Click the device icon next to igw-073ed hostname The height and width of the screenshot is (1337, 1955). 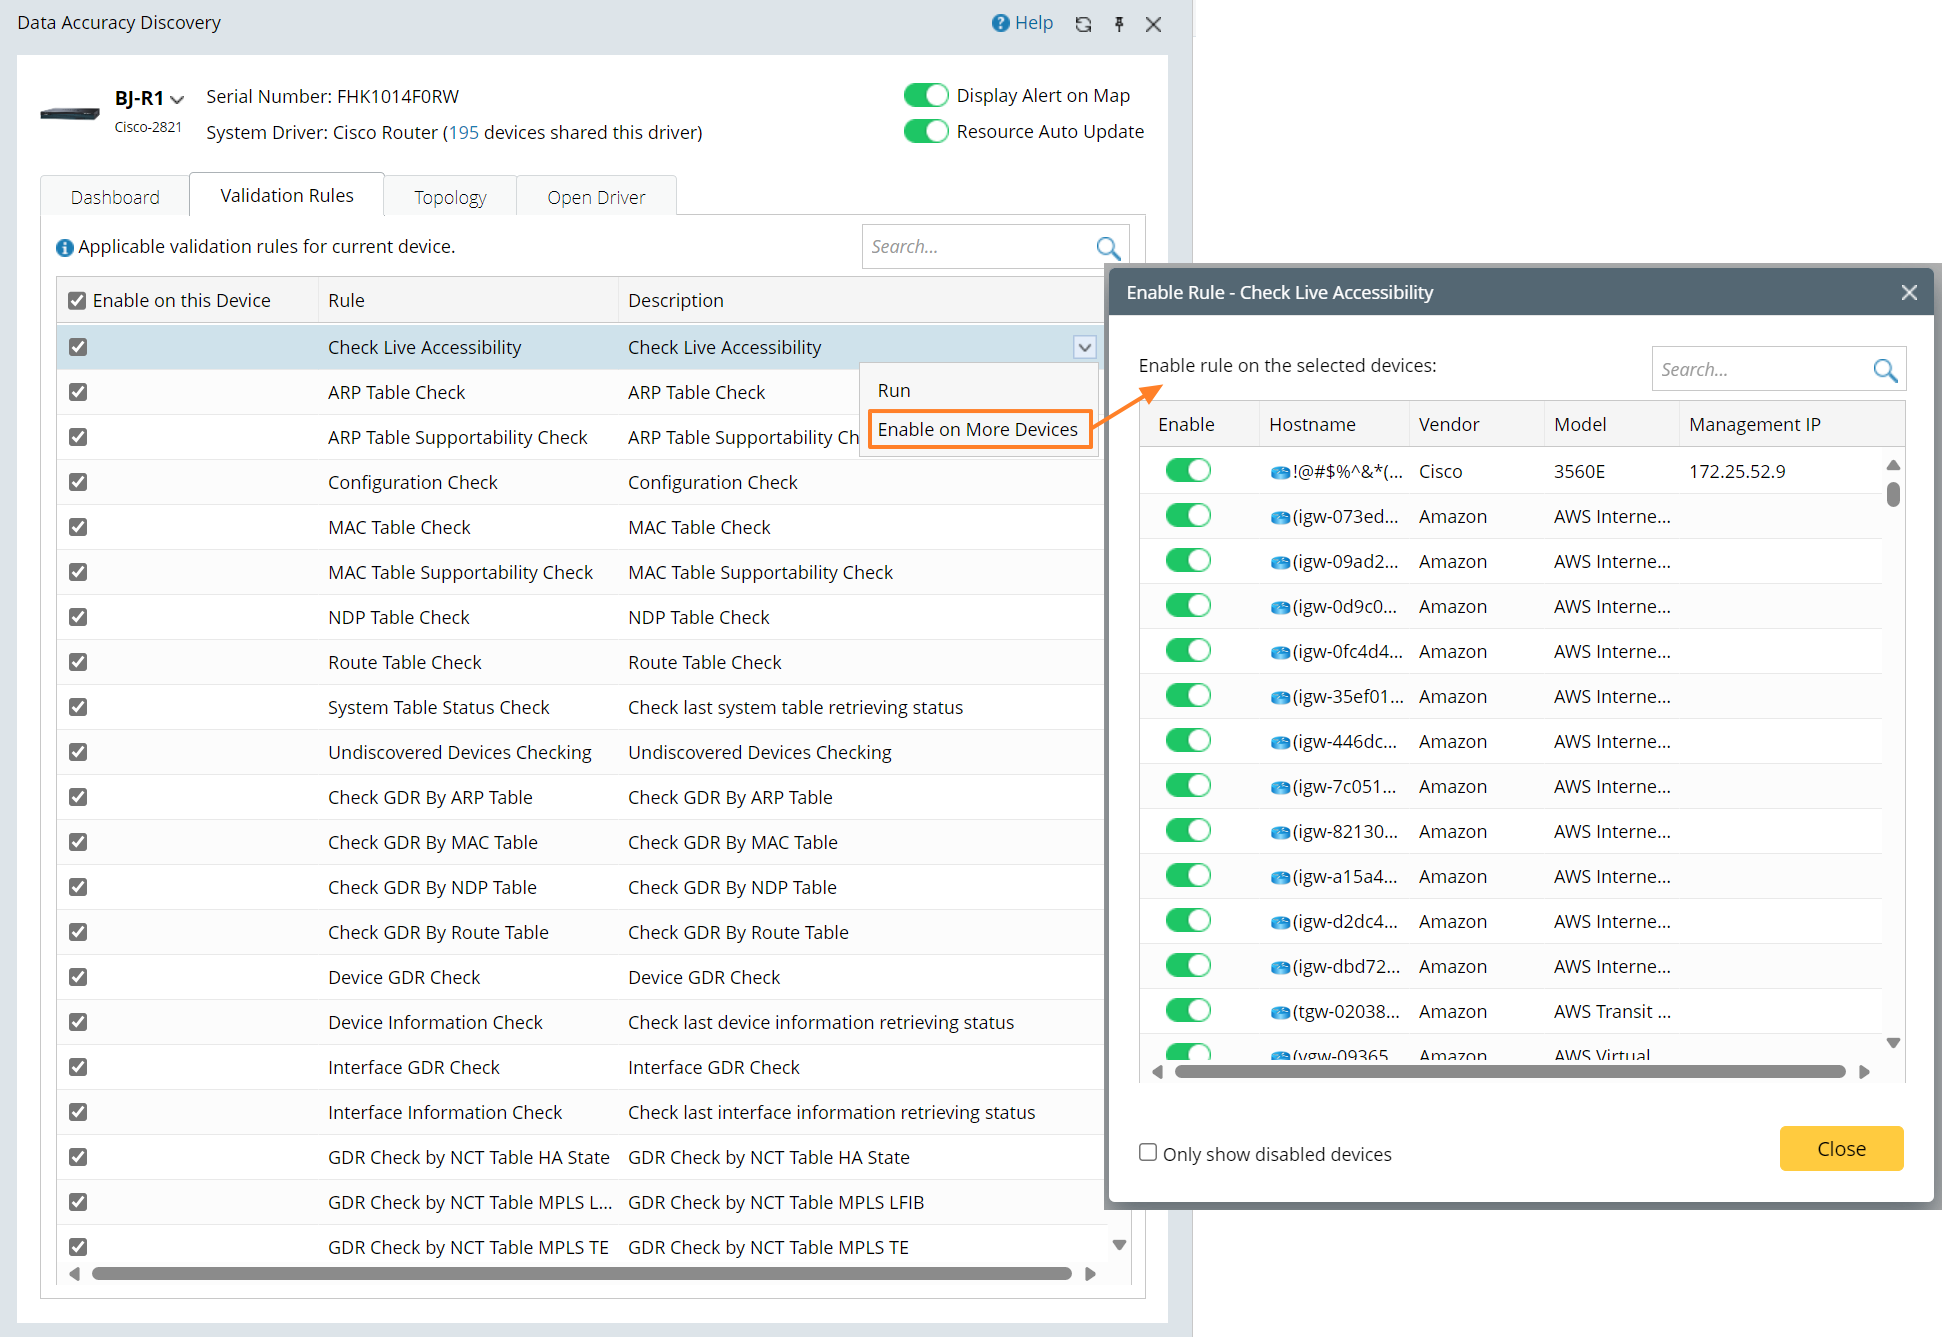(x=1280, y=518)
